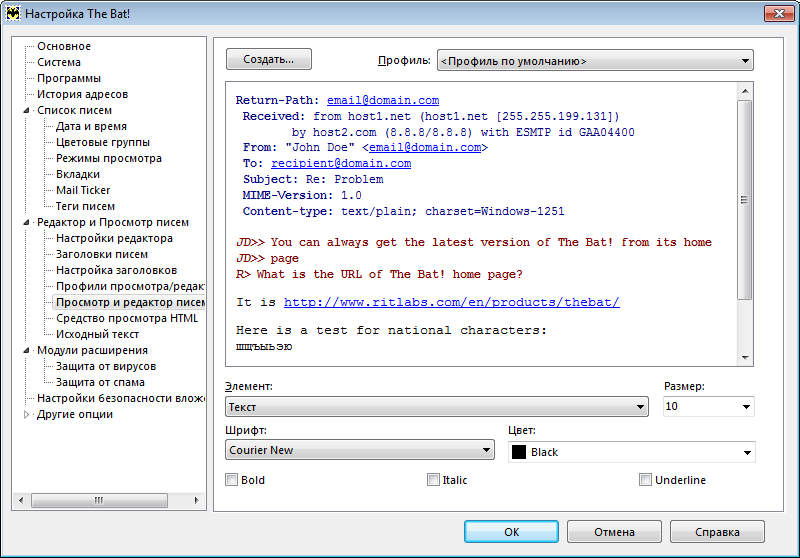
Task: Click the Отмена button
Action: (614, 532)
